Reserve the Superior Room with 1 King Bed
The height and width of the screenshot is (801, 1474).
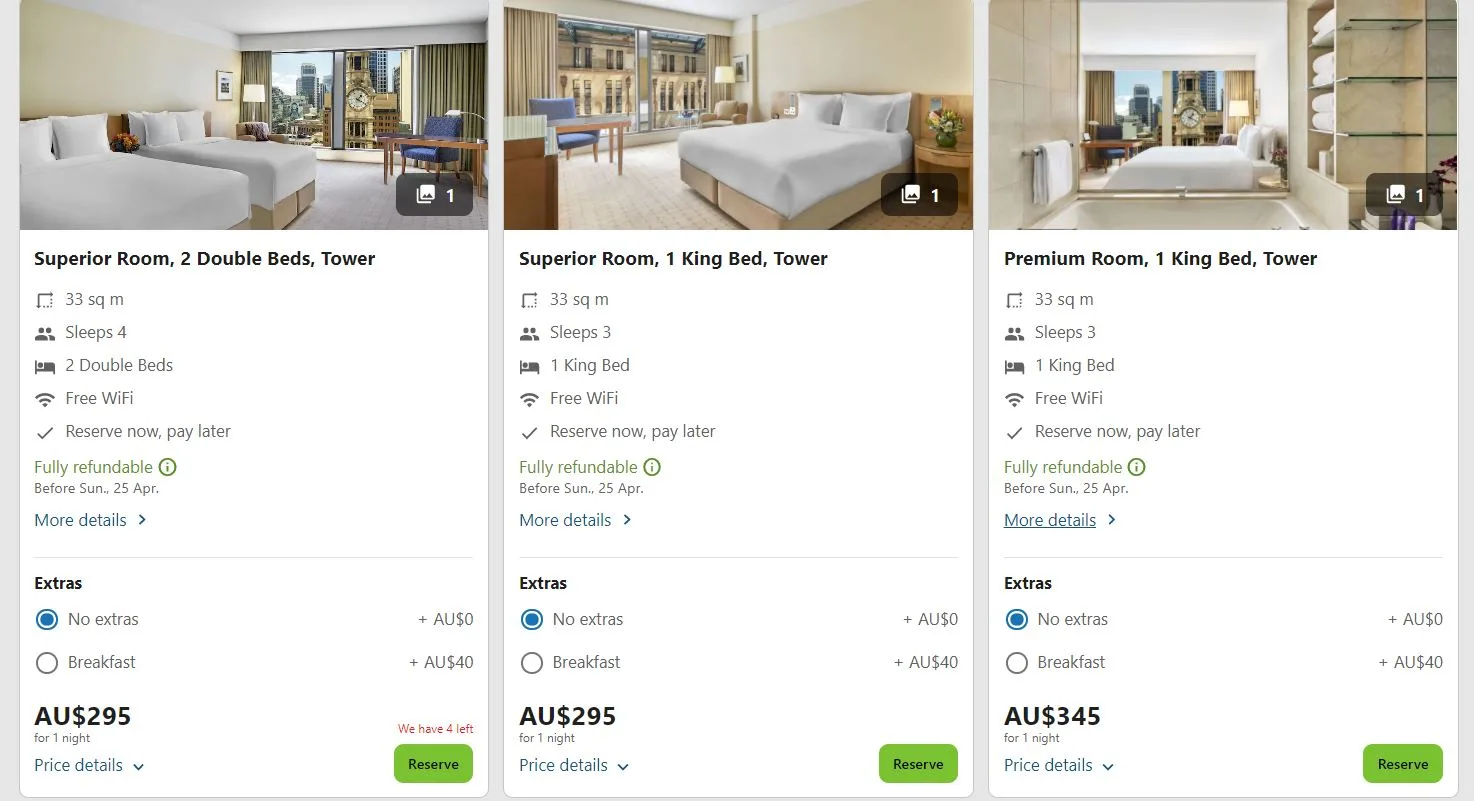(918, 764)
